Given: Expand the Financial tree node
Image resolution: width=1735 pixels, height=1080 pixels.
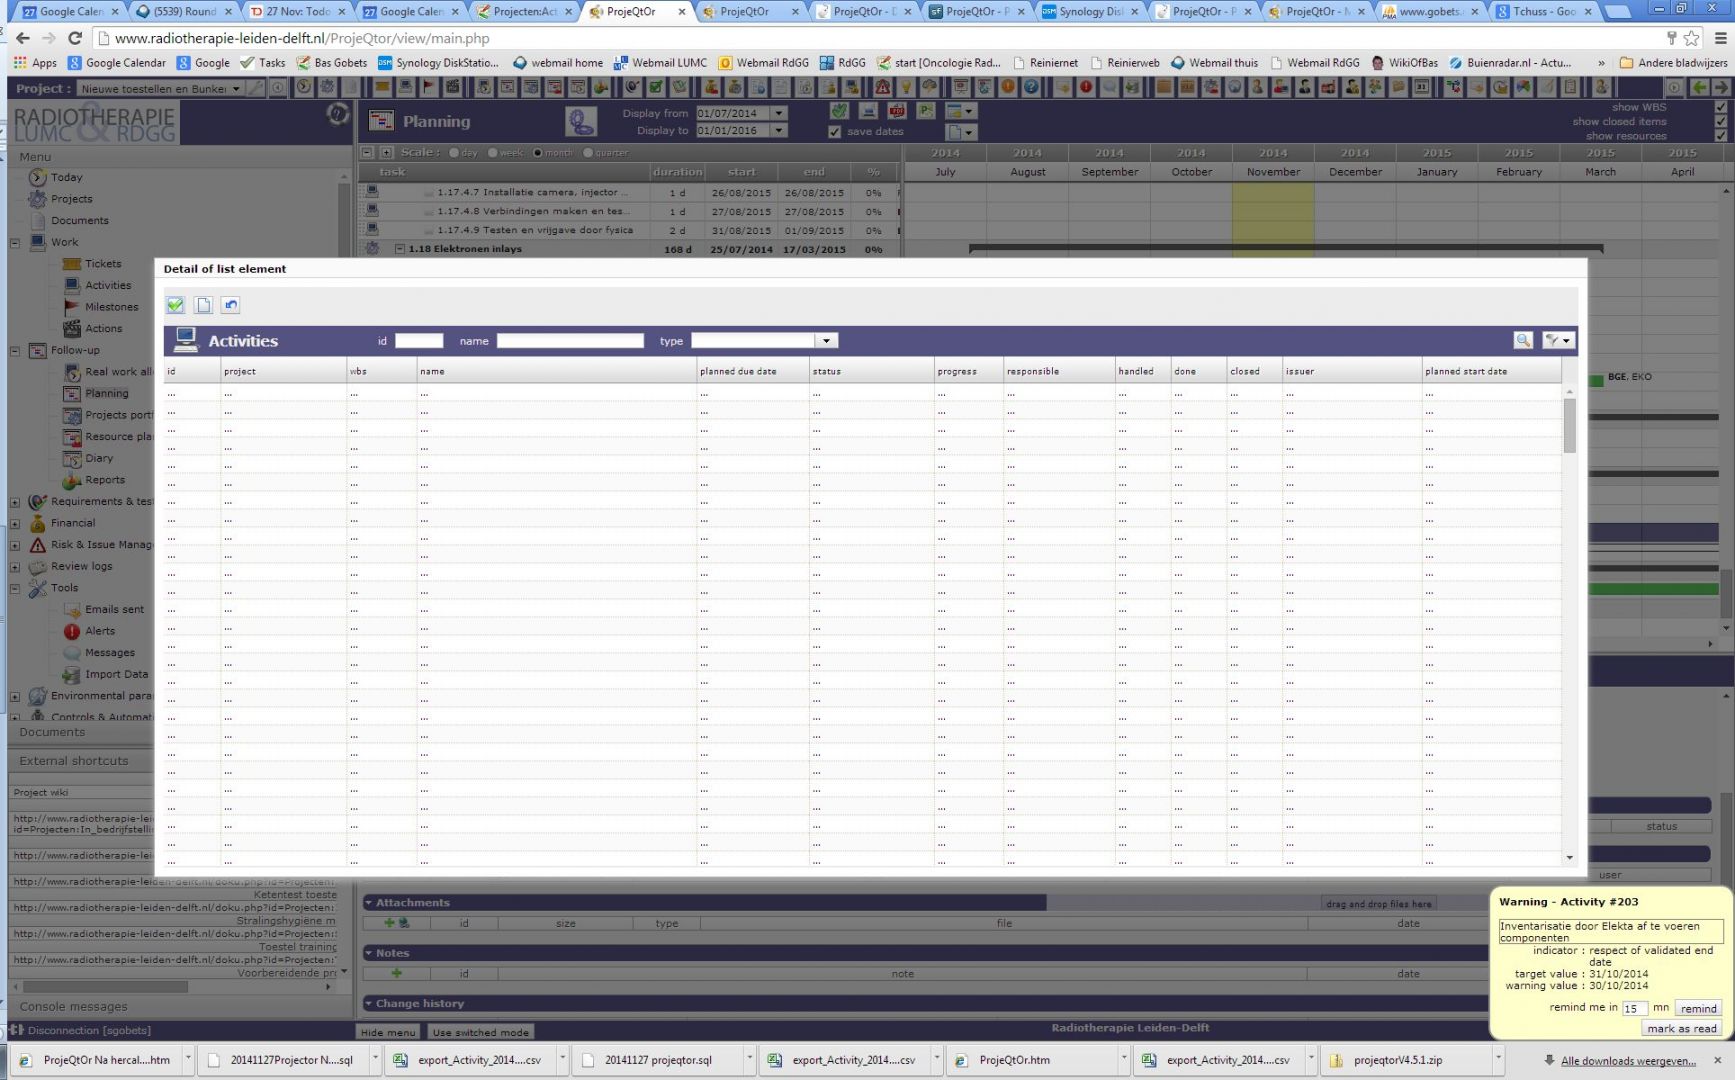Looking at the screenshot, I should [15, 523].
